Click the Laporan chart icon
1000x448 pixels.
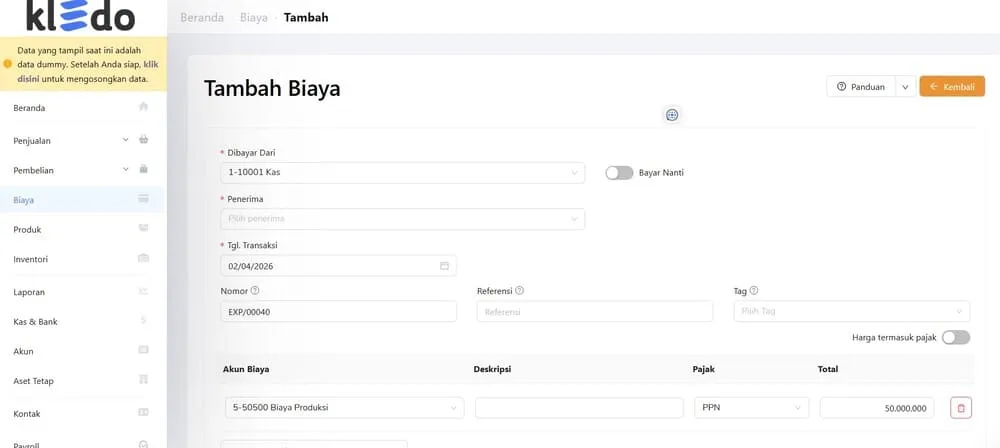point(143,292)
